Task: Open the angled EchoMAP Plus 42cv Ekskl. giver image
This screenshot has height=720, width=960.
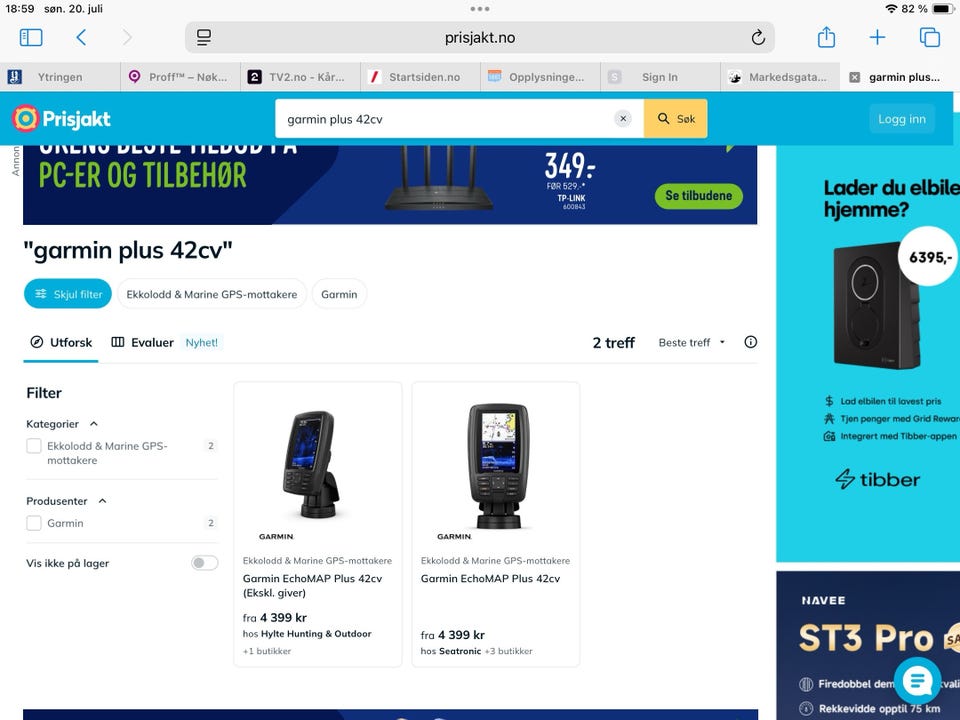Action: 311,465
